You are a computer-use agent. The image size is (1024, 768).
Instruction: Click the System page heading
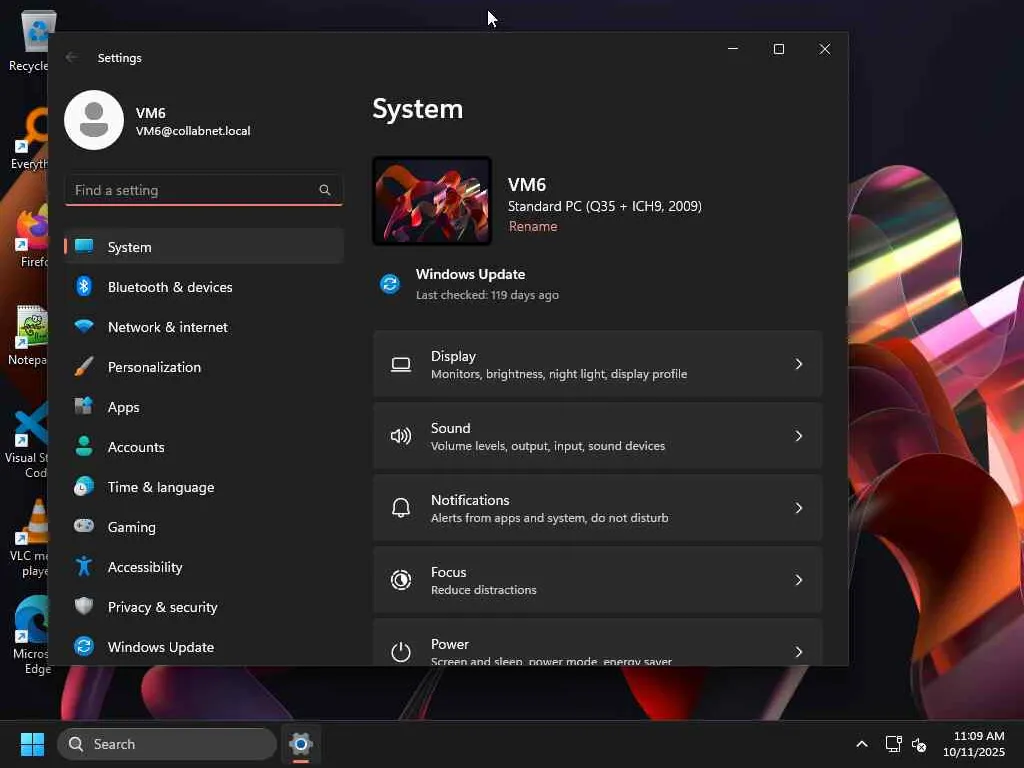pyautogui.click(x=417, y=109)
